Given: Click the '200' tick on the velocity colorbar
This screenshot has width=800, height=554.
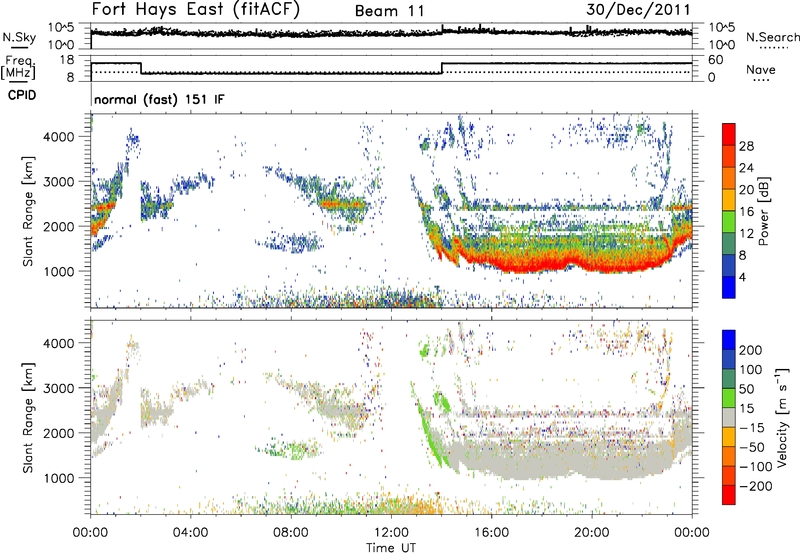Looking at the screenshot, I should (x=751, y=350).
